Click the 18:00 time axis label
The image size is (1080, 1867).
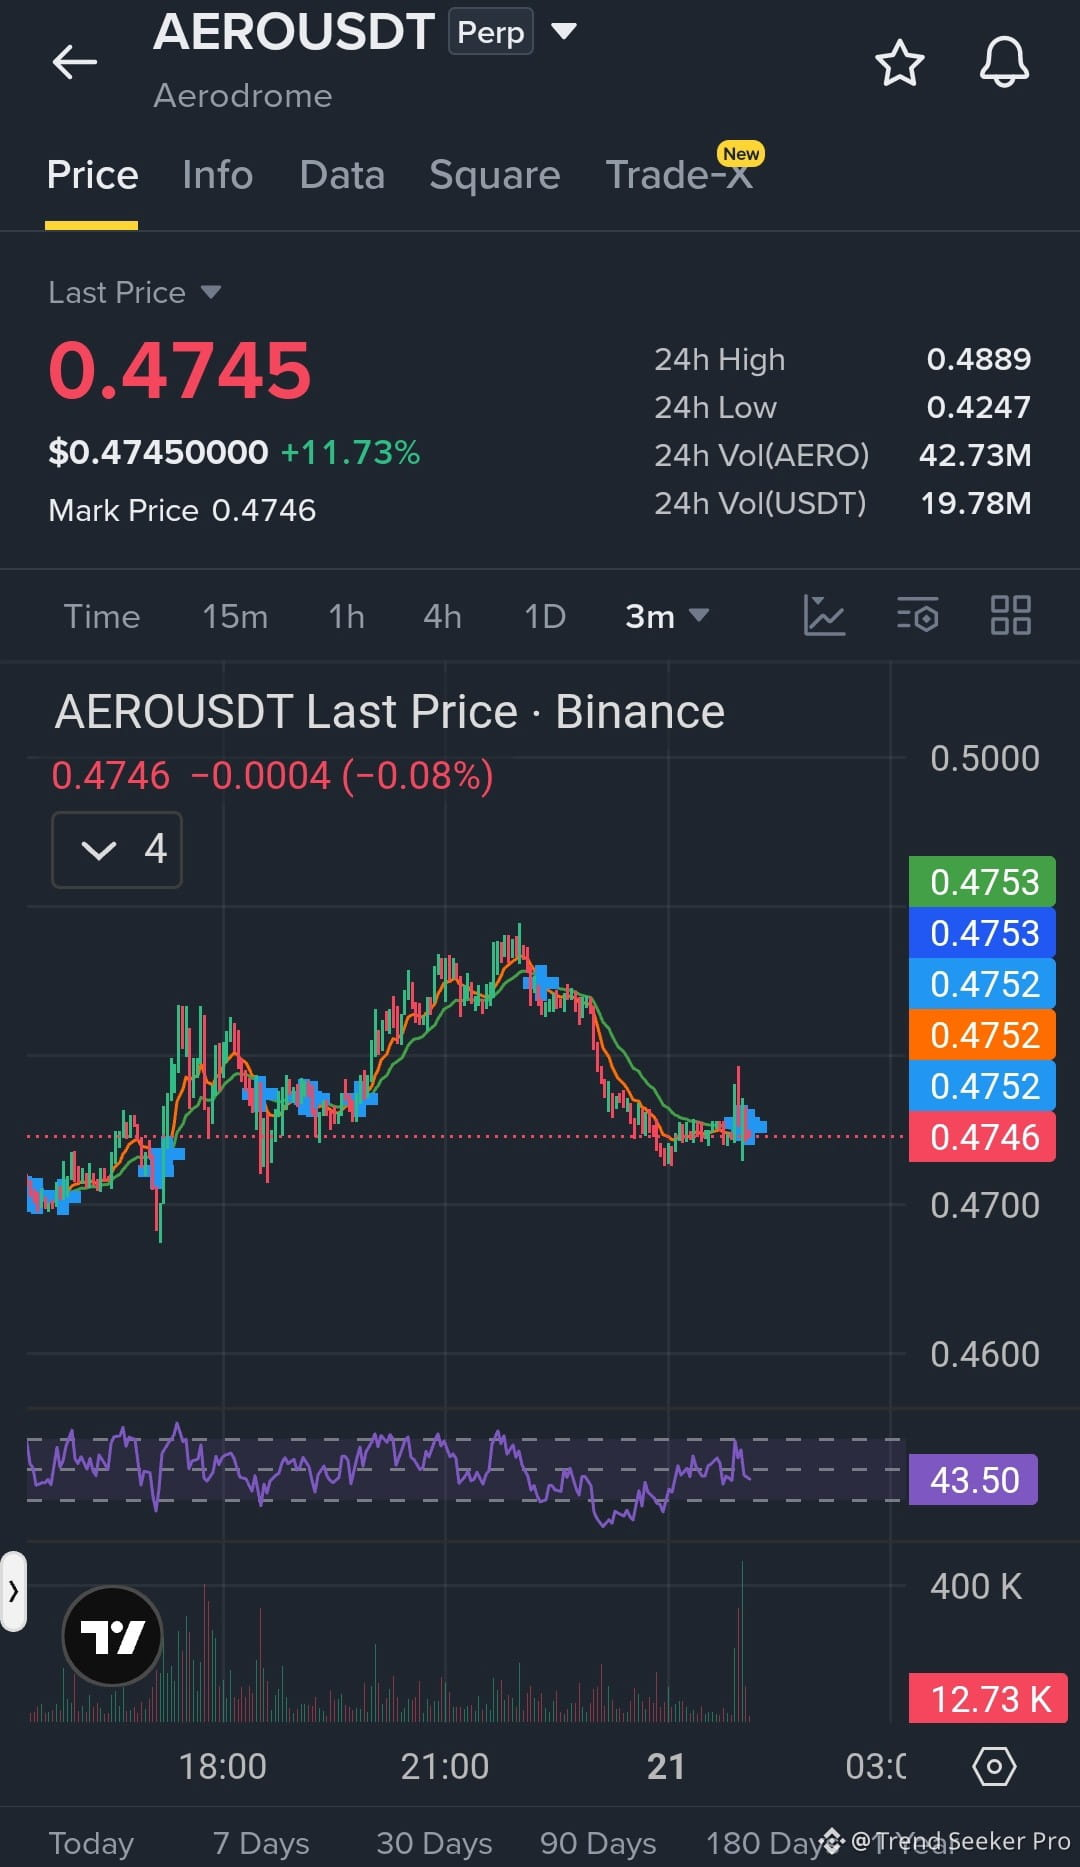222,1766
